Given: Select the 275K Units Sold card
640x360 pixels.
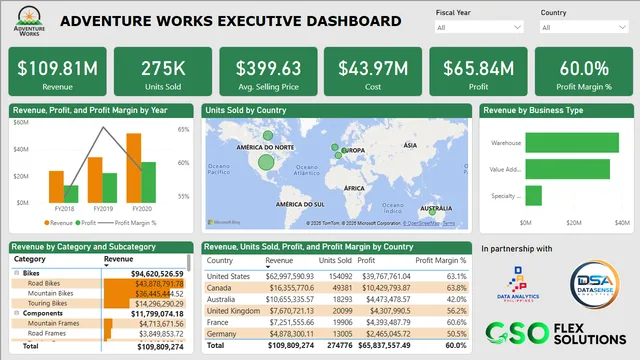Looking at the screenshot, I should (x=163, y=71).
